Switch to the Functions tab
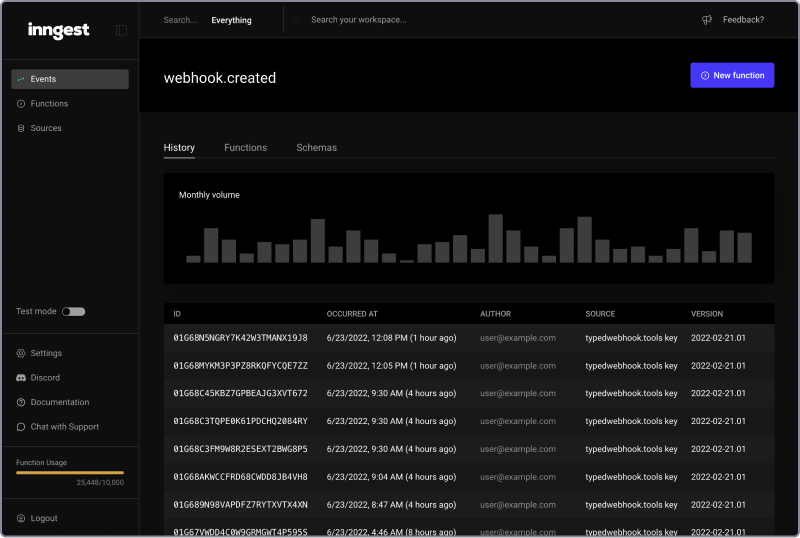800x538 pixels. tap(245, 148)
